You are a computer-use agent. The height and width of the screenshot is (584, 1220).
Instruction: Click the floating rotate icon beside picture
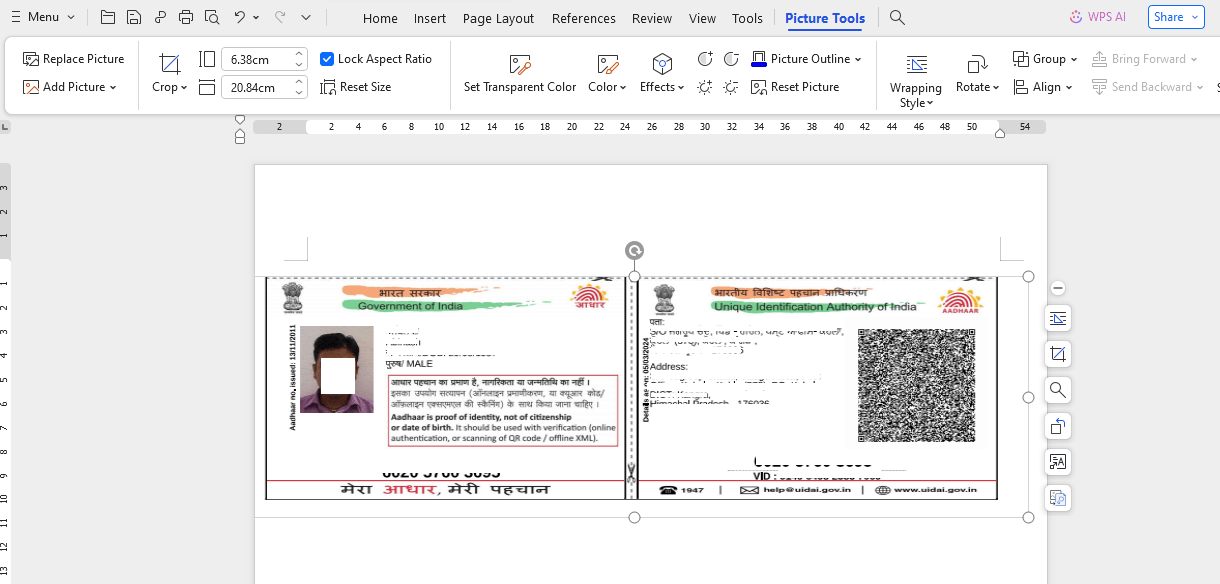coord(1058,426)
